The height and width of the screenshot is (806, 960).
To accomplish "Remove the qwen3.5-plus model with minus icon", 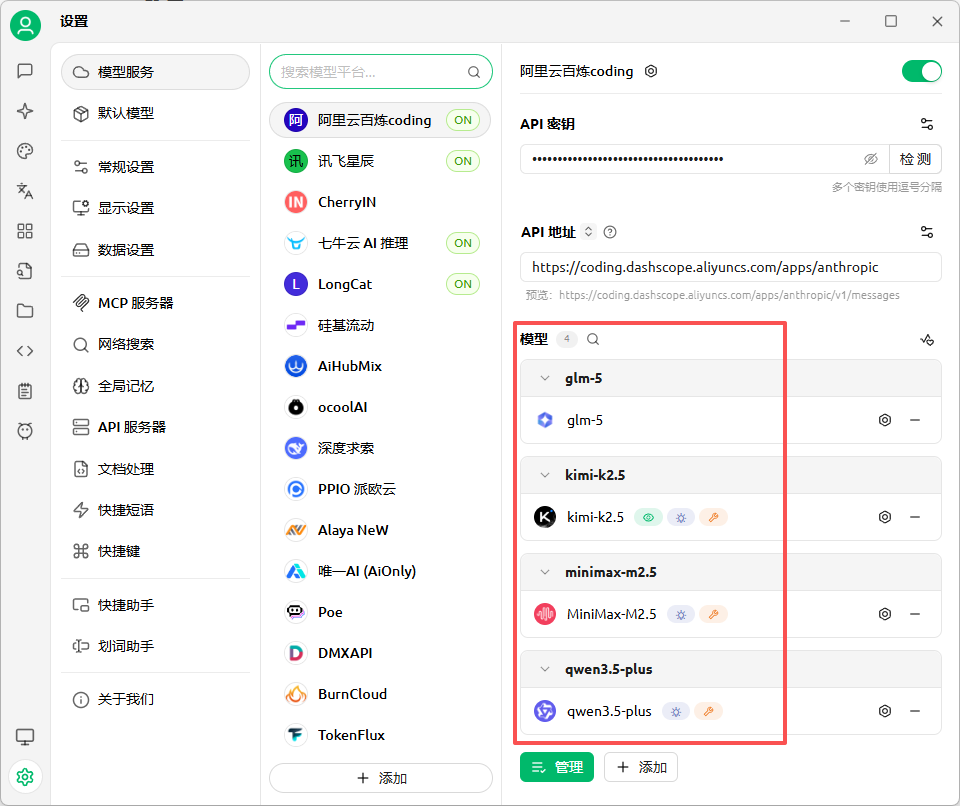I will [914, 711].
